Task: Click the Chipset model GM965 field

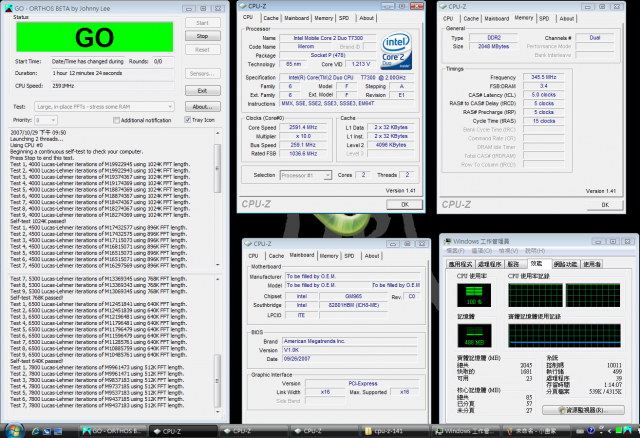Action: pos(353,296)
